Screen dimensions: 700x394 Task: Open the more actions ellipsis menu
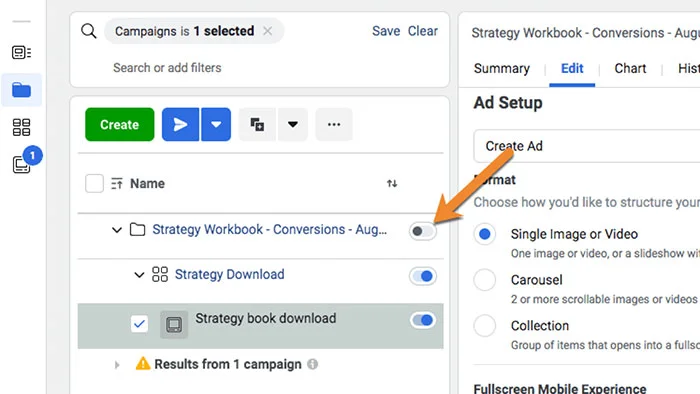(334, 124)
